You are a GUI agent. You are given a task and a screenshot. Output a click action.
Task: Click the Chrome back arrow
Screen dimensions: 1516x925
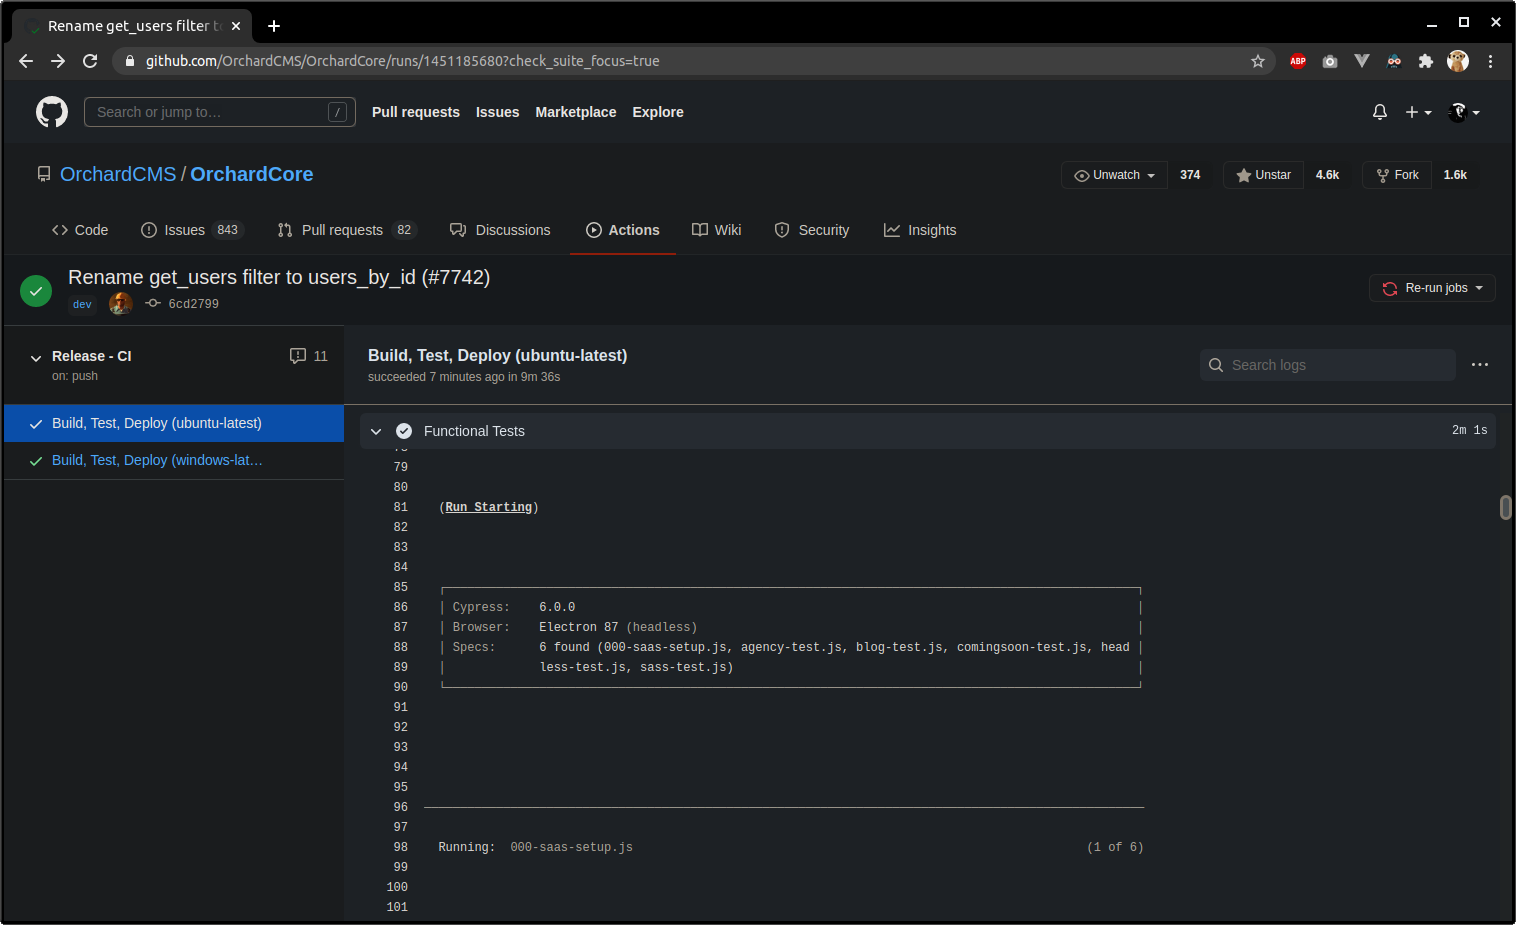point(26,61)
